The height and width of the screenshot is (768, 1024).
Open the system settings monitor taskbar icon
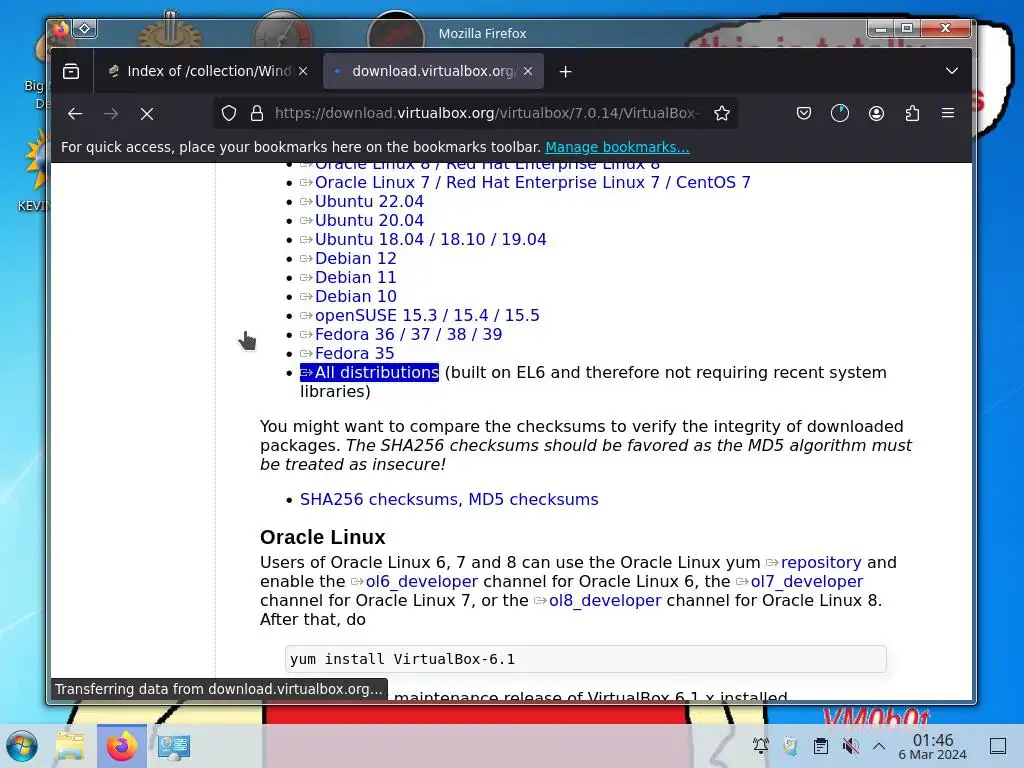pyautogui.click(x=174, y=746)
